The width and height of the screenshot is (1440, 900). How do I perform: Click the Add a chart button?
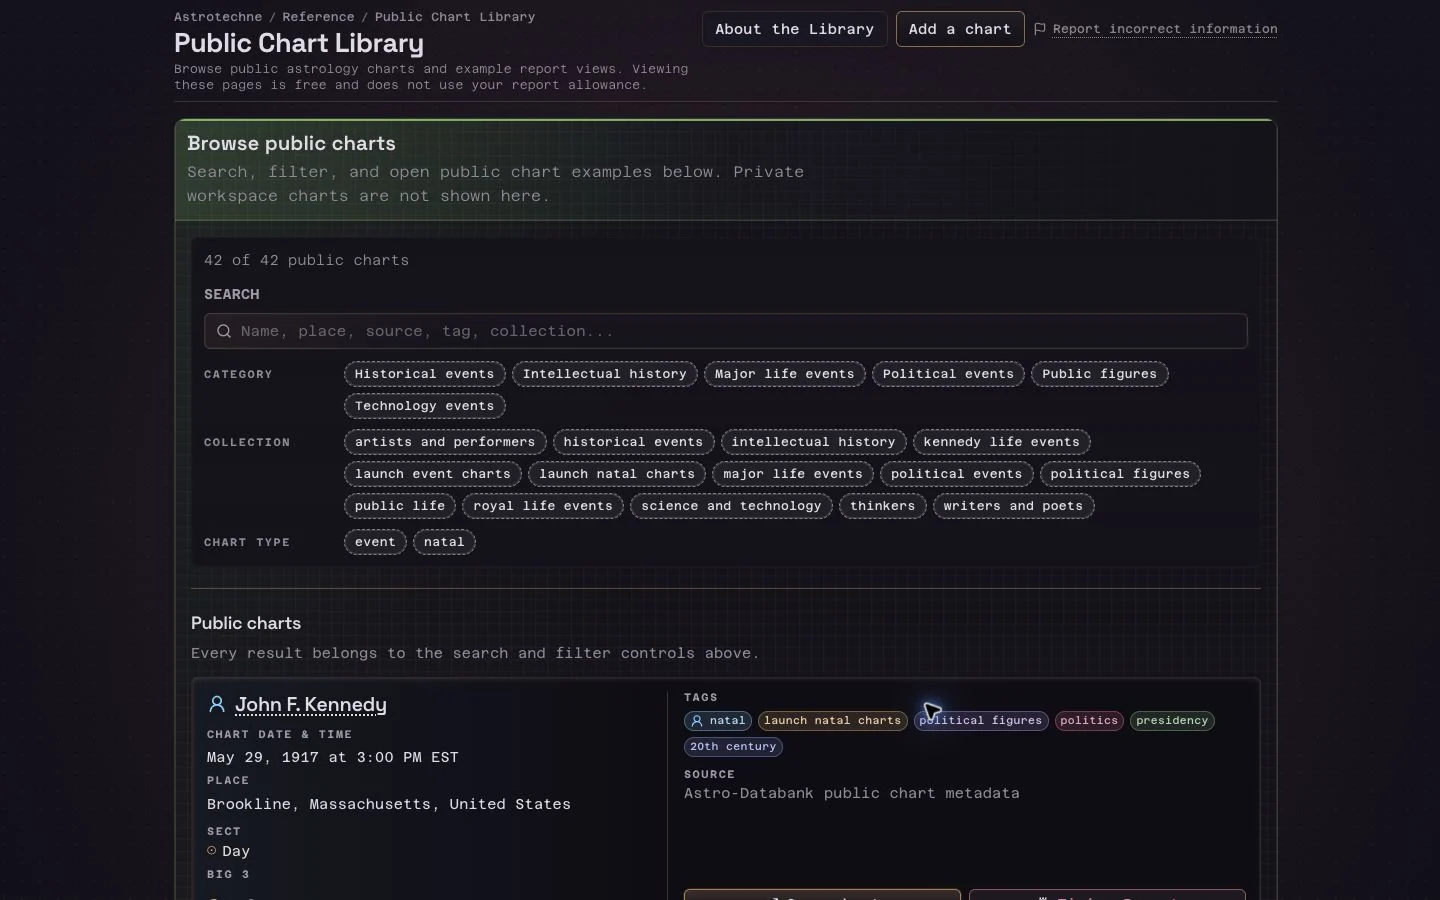[x=960, y=29]
